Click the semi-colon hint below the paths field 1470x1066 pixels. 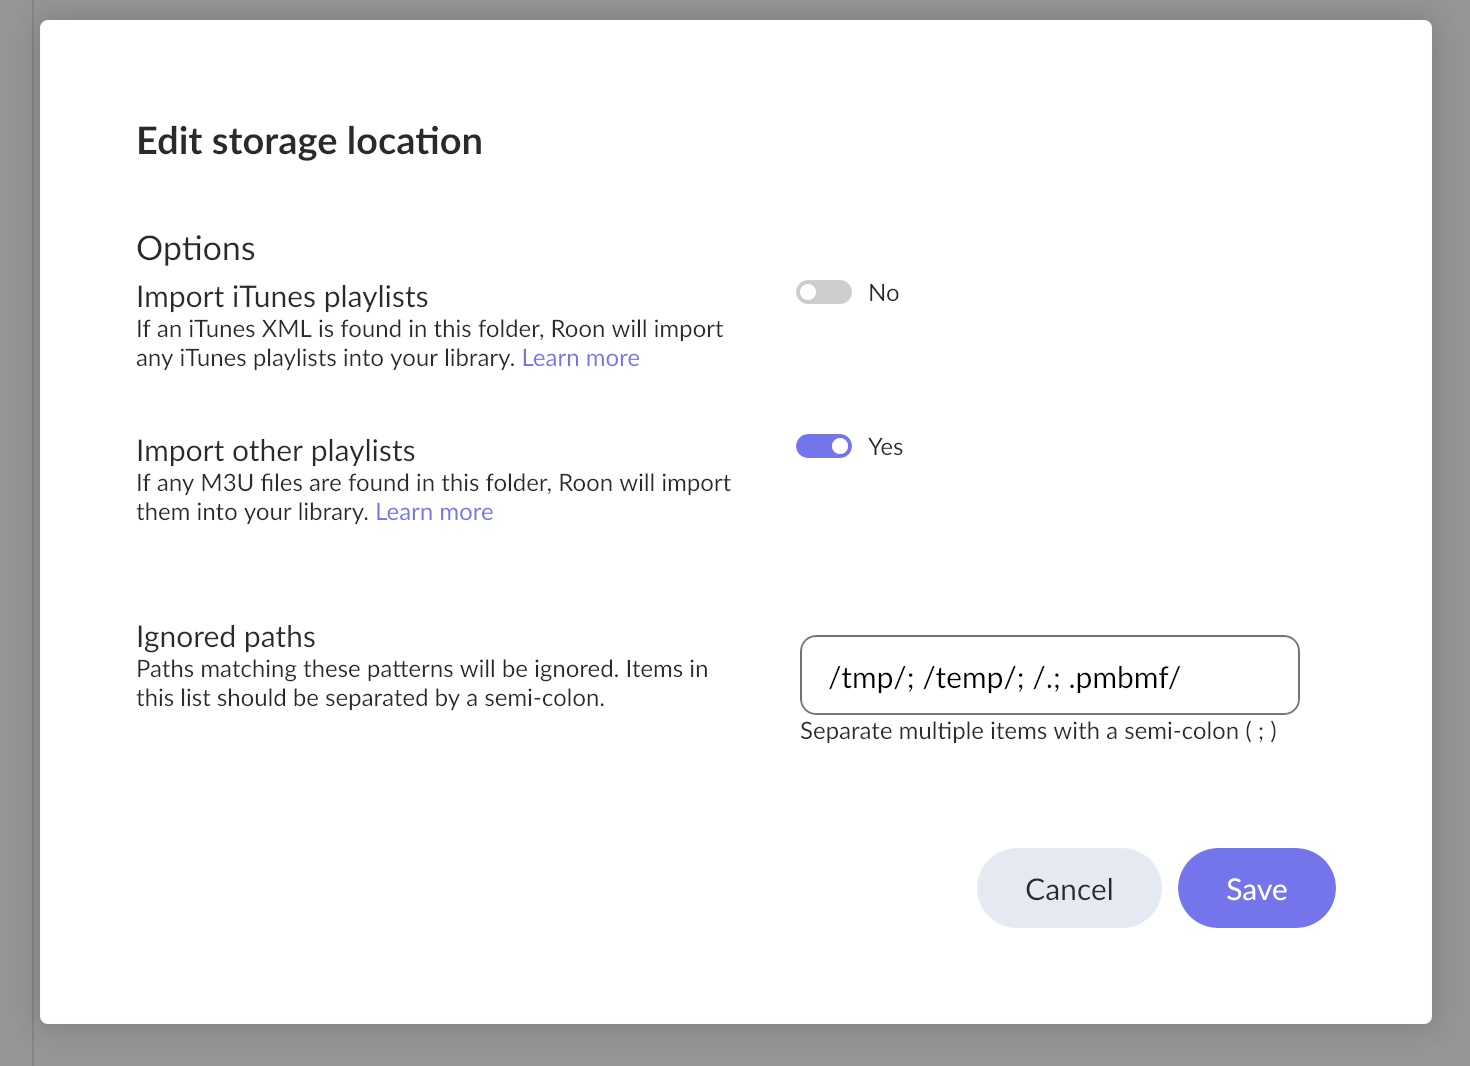click(1037, 731)
